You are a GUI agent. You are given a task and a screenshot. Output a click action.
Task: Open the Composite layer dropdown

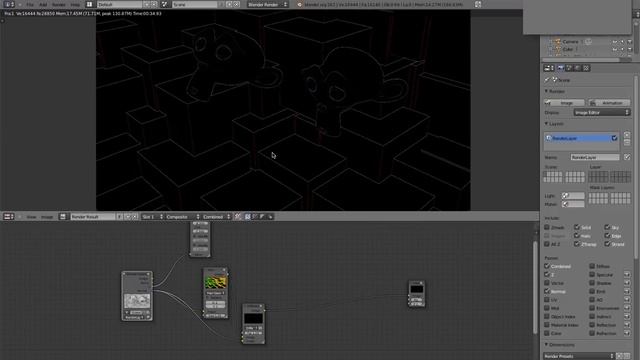tap(182, 217)
